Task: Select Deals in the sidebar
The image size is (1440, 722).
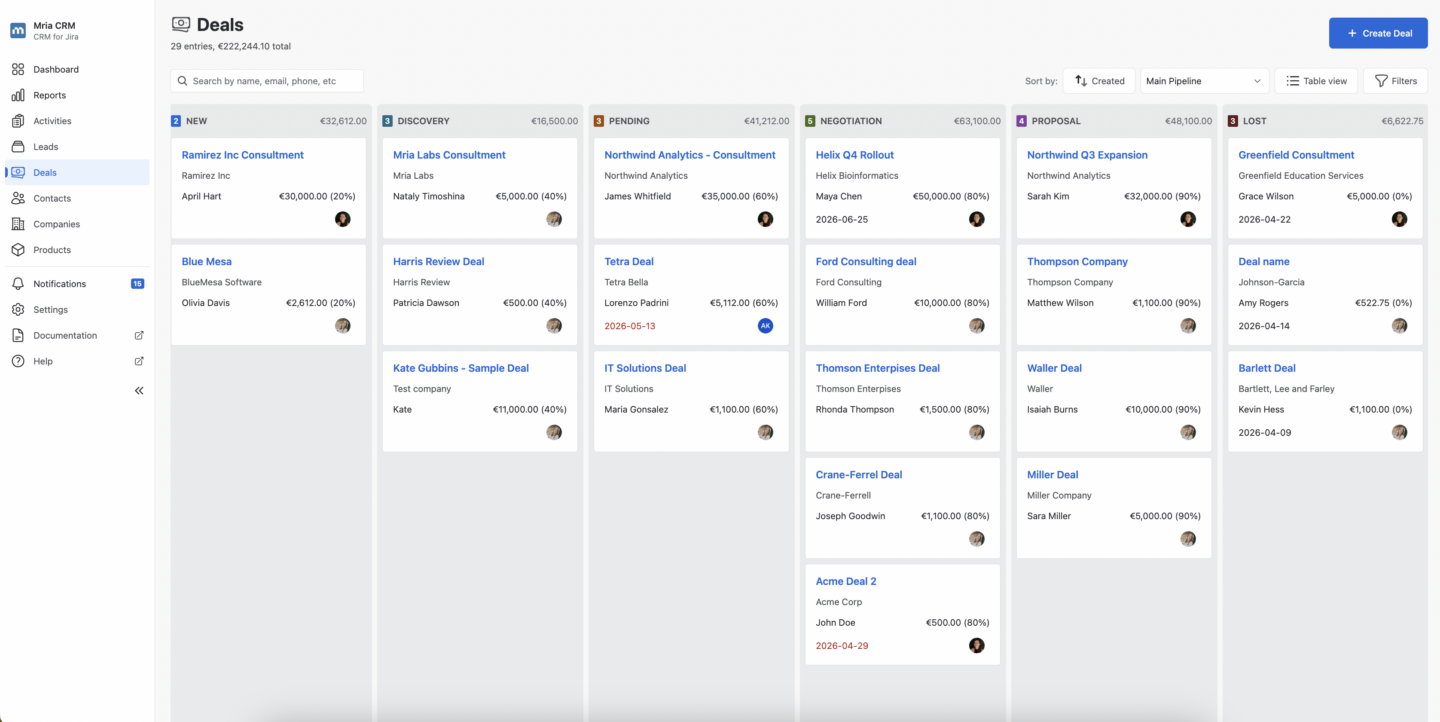Action: click(x=77, y=173)
